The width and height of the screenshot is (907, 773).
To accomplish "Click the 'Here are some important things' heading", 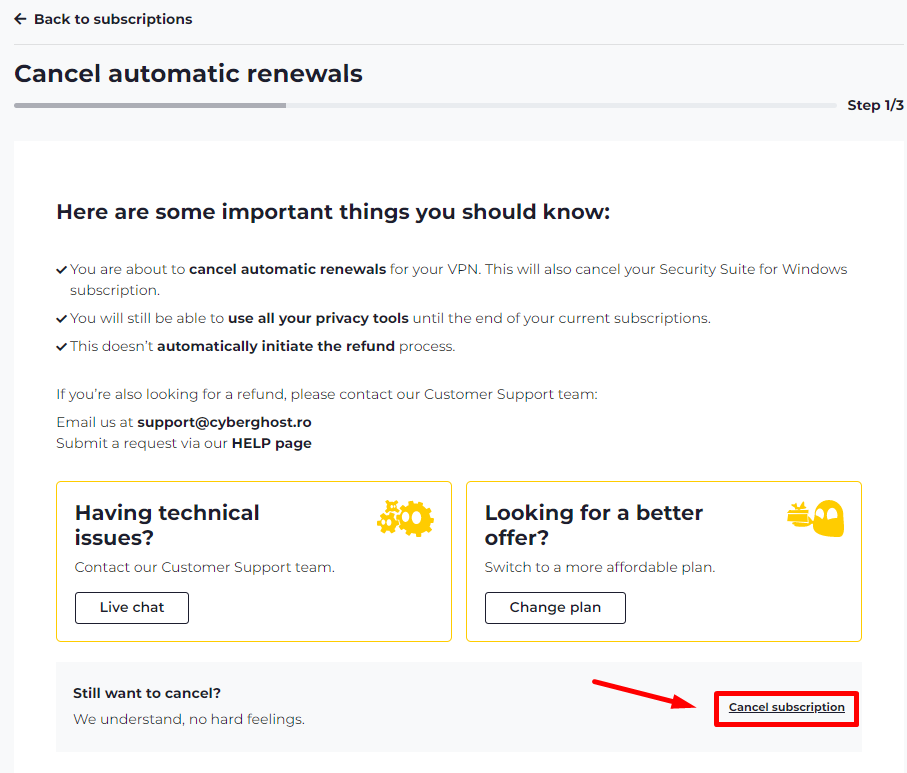I will coord(333,212).
